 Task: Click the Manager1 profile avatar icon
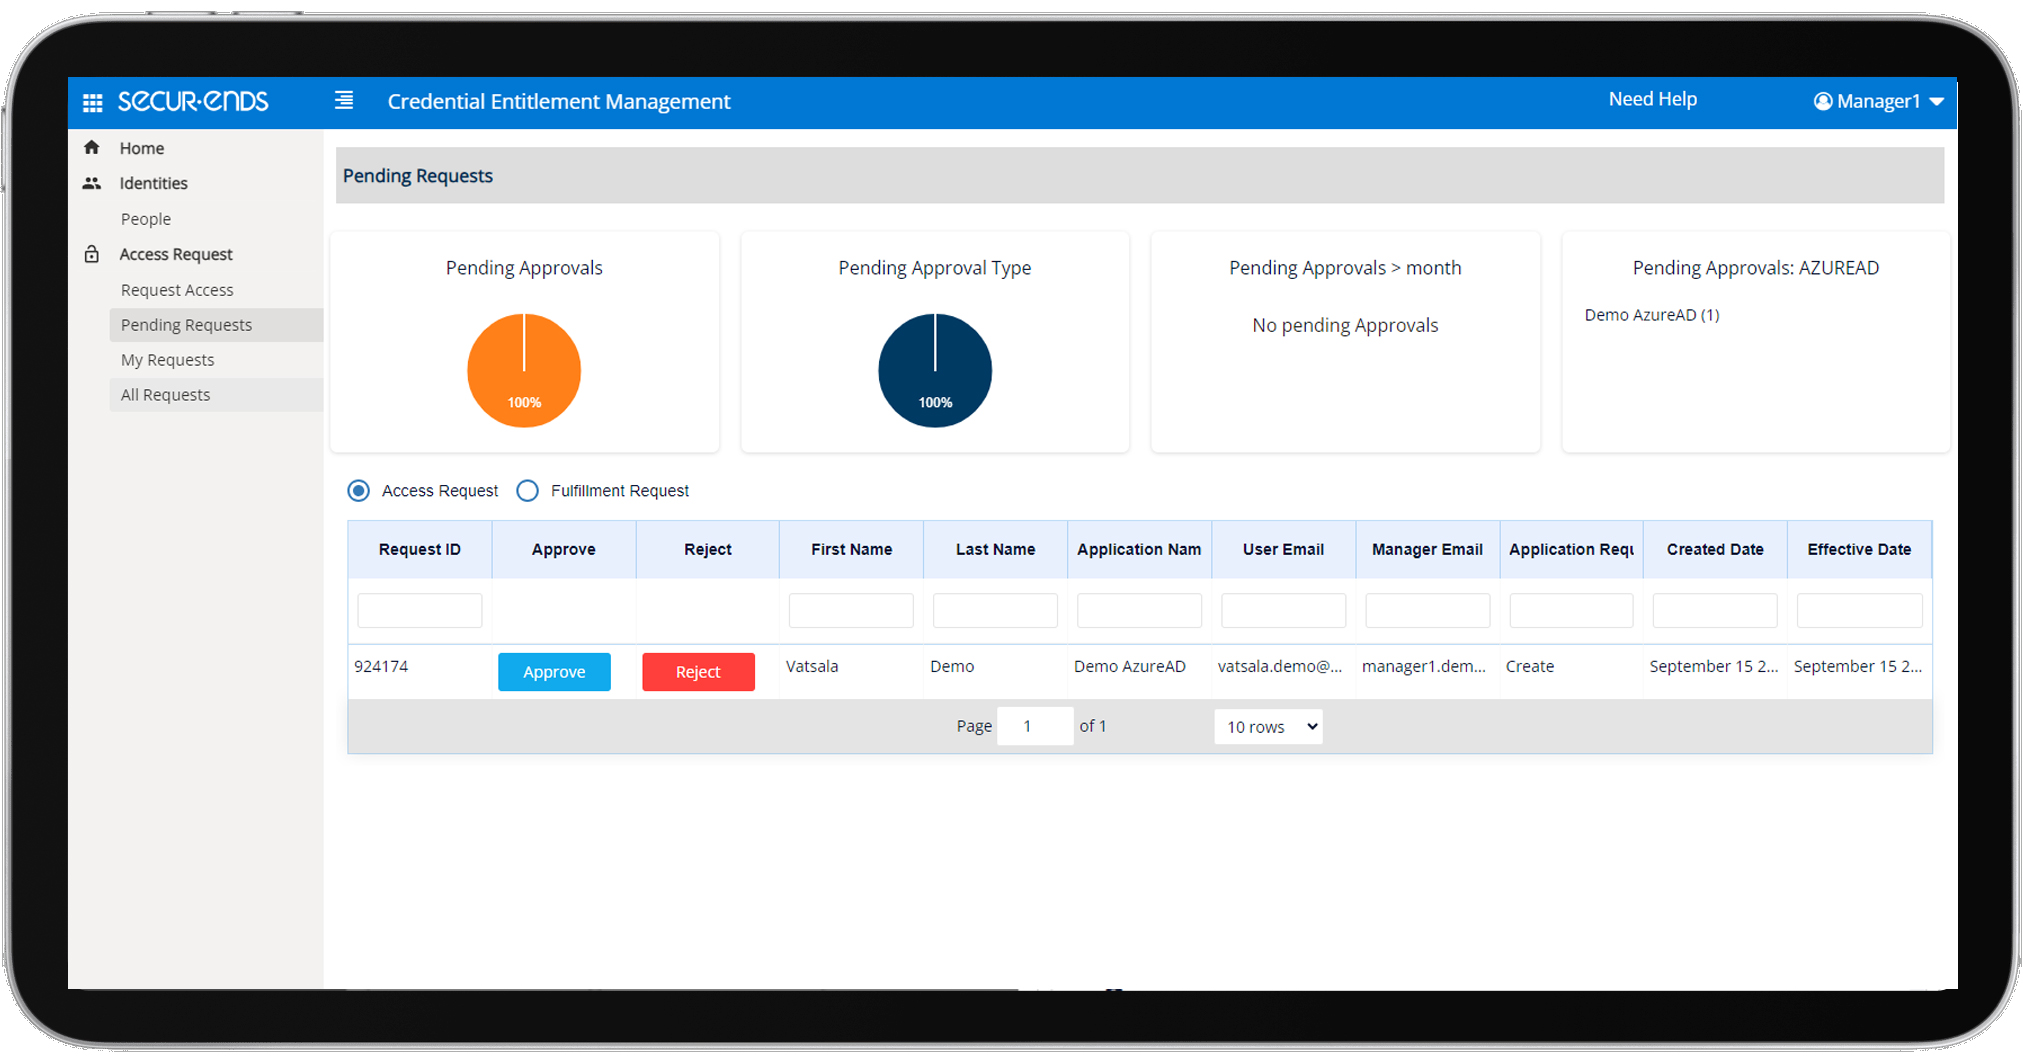1823,101
